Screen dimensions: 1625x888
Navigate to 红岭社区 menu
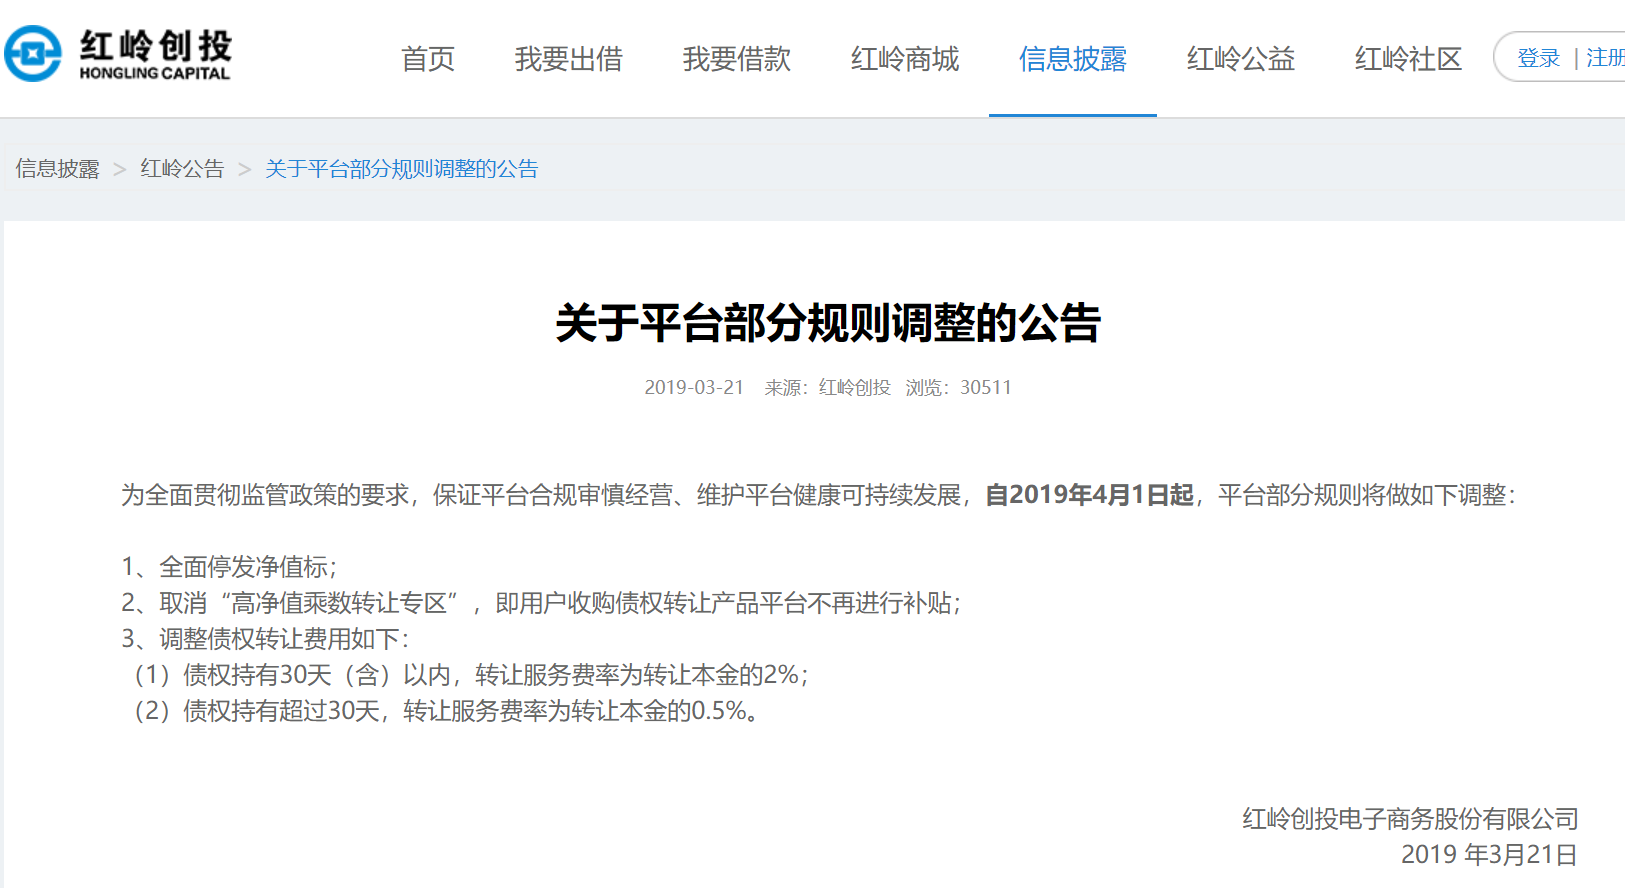point(1409,59)
